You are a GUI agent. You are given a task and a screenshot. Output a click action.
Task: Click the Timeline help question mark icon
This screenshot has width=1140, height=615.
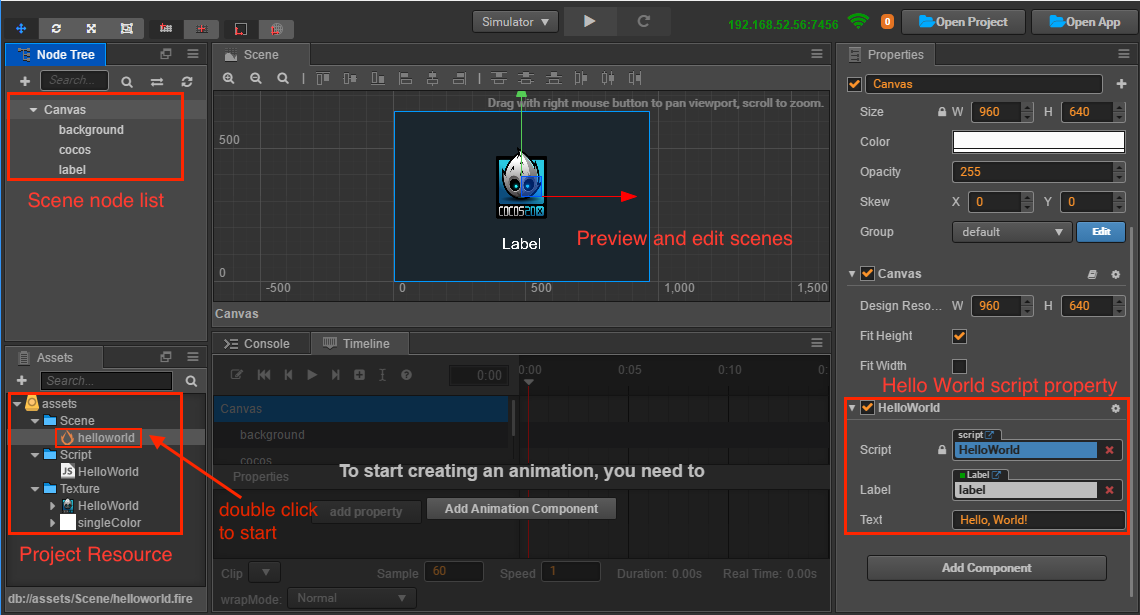[x=406, y=375]
